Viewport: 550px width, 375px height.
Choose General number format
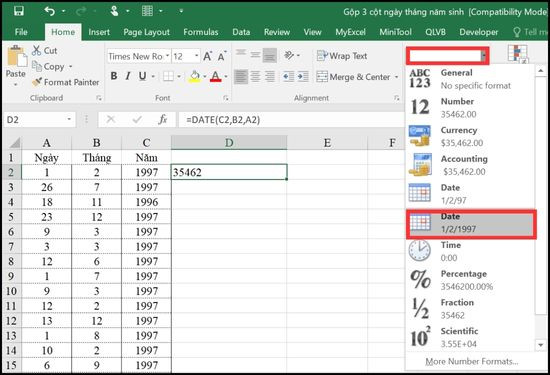tap(470, 79)
